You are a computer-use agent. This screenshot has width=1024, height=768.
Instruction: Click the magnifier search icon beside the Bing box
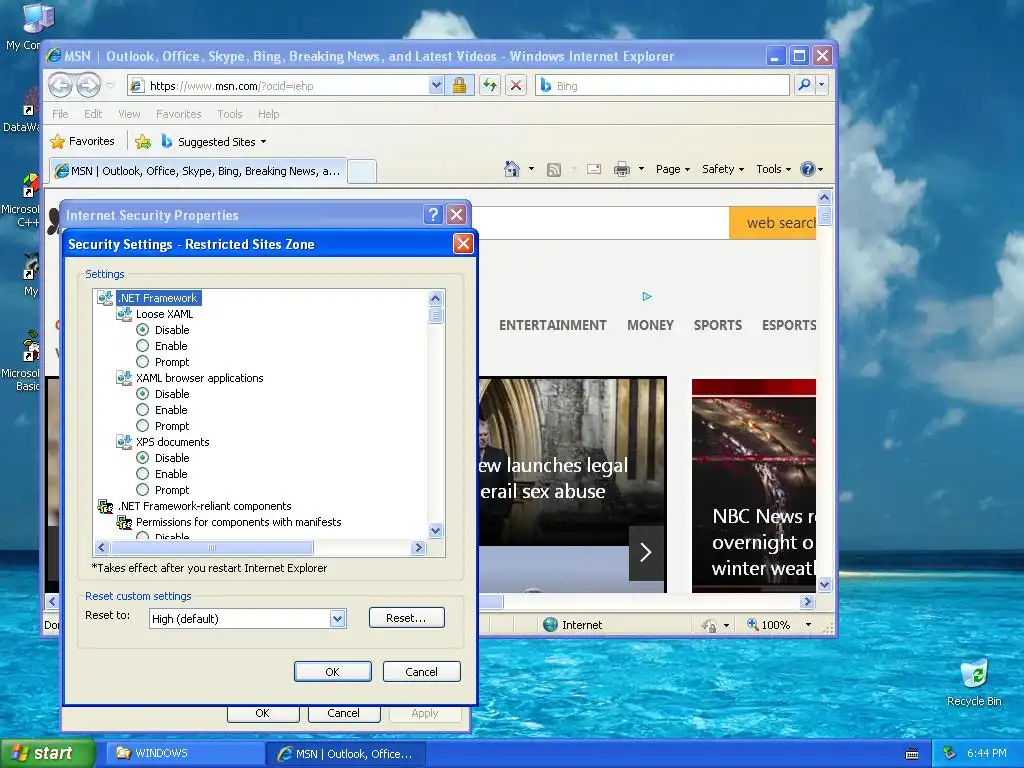coord(805,85)
